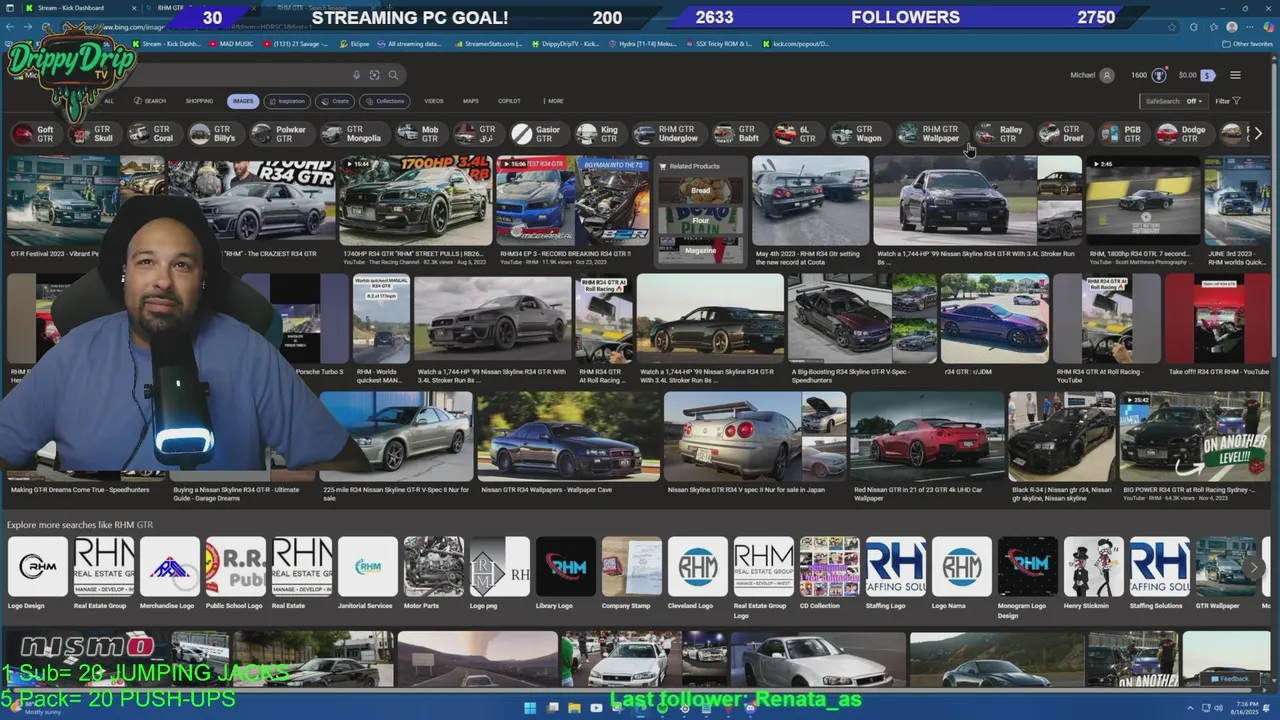
Task: Open Red Nissan GTR 4k wallpaper image
Action: click(x=927, y=436)
